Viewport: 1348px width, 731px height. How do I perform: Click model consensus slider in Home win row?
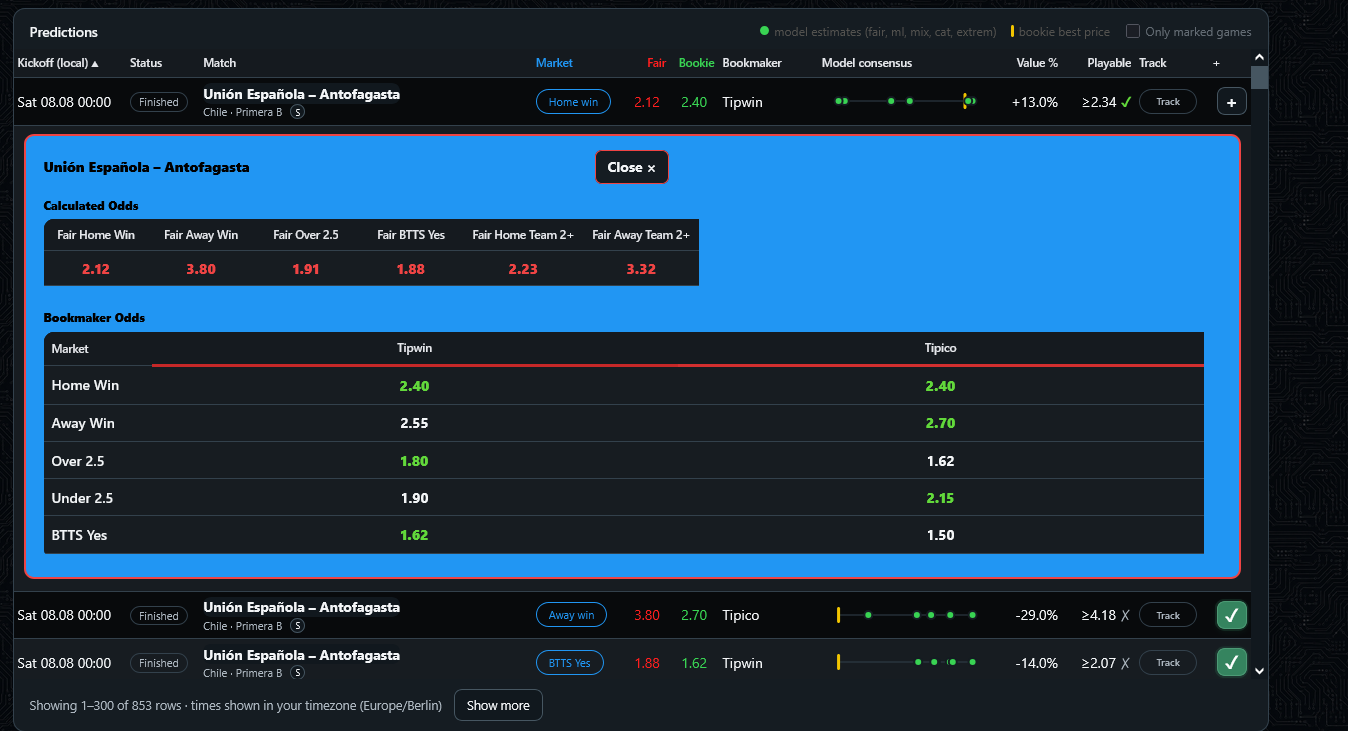[x=905, y=101]
